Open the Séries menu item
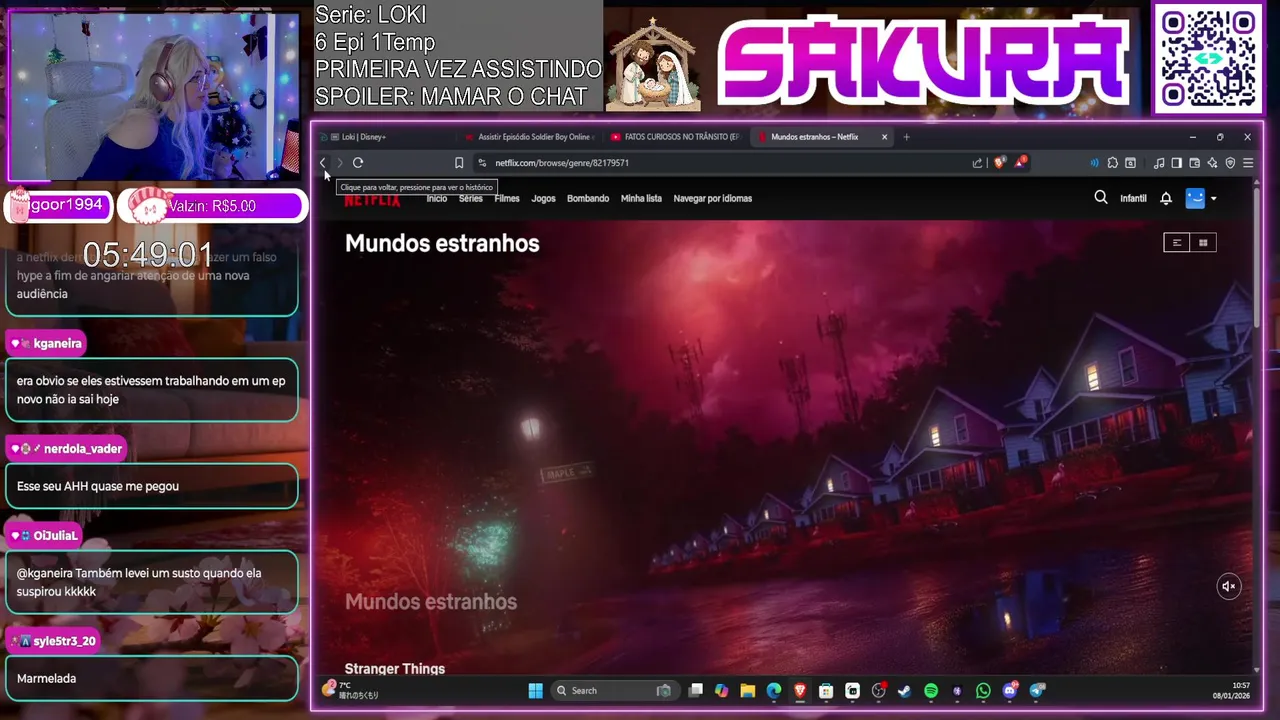This screenshot has height=720, width=1280. [471, 198]
